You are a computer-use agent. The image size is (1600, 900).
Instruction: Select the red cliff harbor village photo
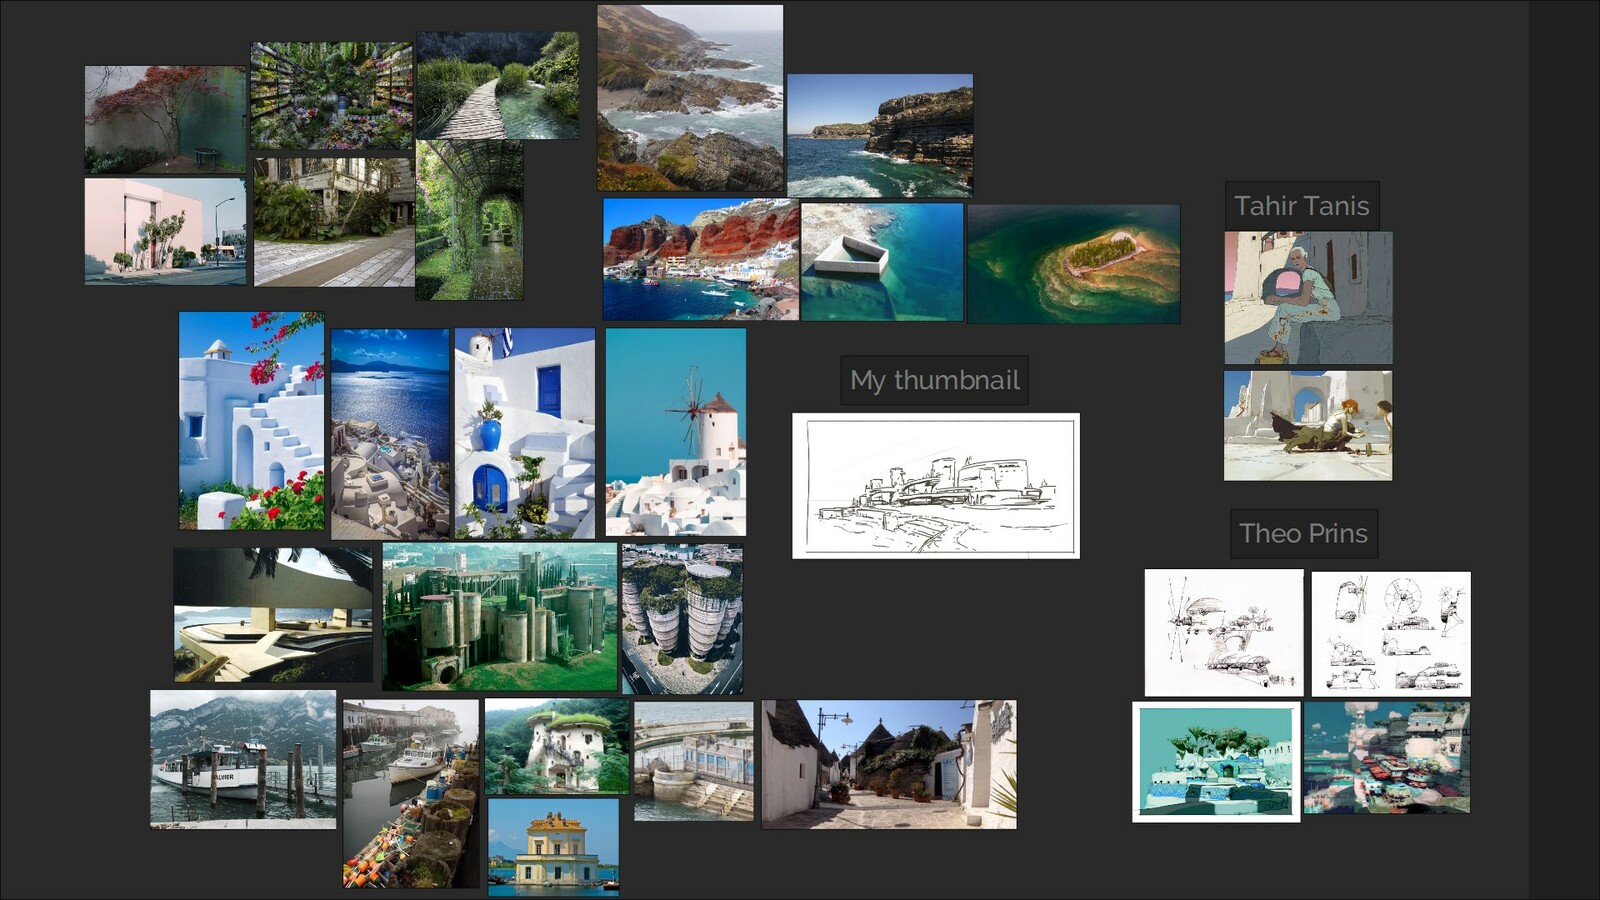click(x=701, y=259)
